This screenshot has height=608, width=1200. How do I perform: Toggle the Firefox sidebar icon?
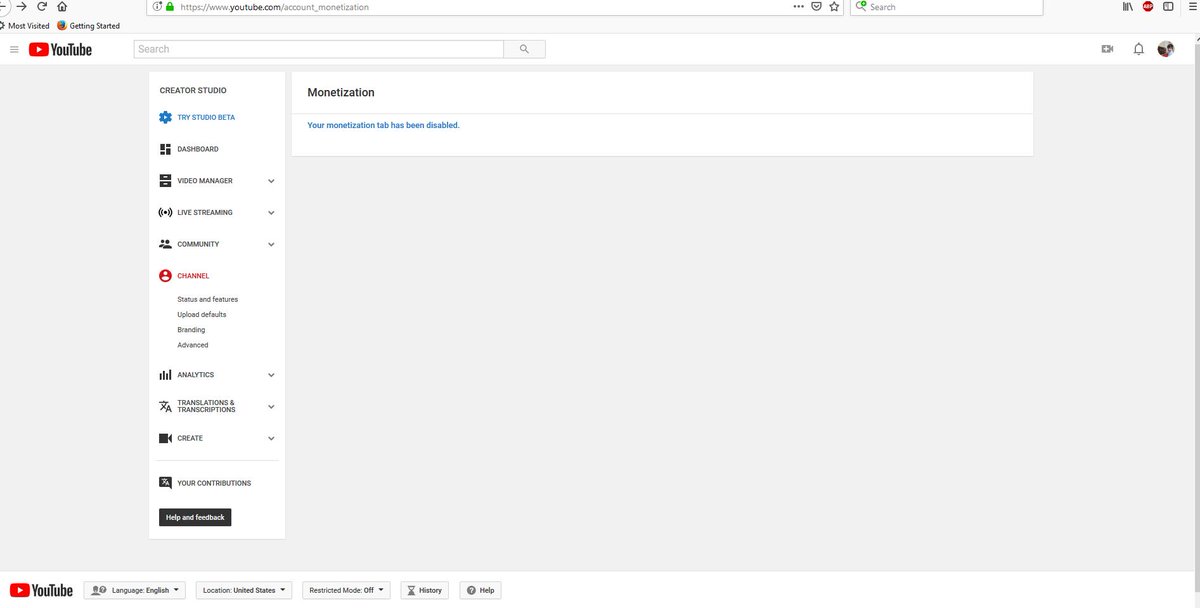click(x=1167, y=6)
